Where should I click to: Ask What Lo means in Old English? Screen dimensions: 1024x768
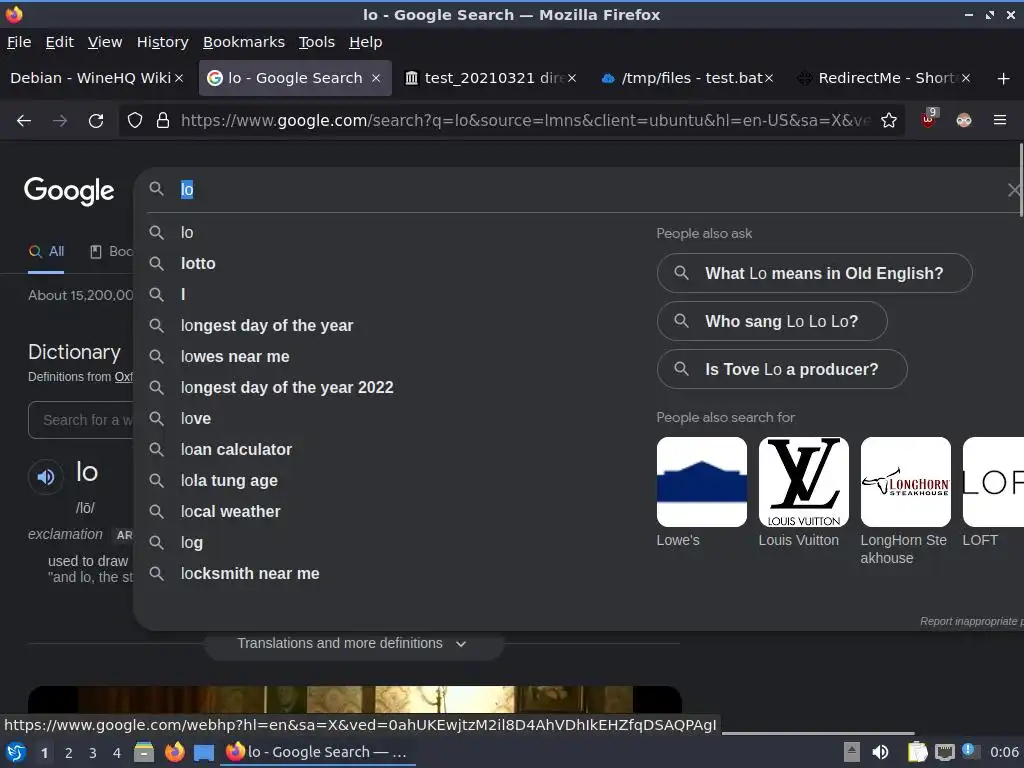(814, 274)
